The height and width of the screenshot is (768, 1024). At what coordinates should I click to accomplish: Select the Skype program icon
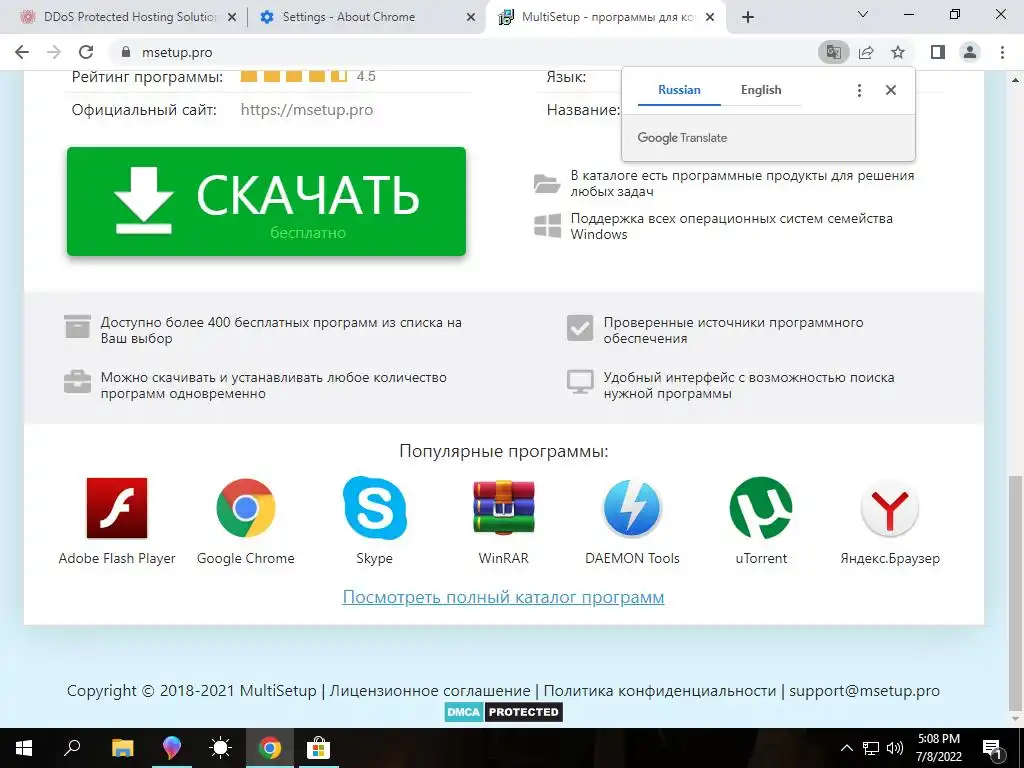click(x=374, y=508)
